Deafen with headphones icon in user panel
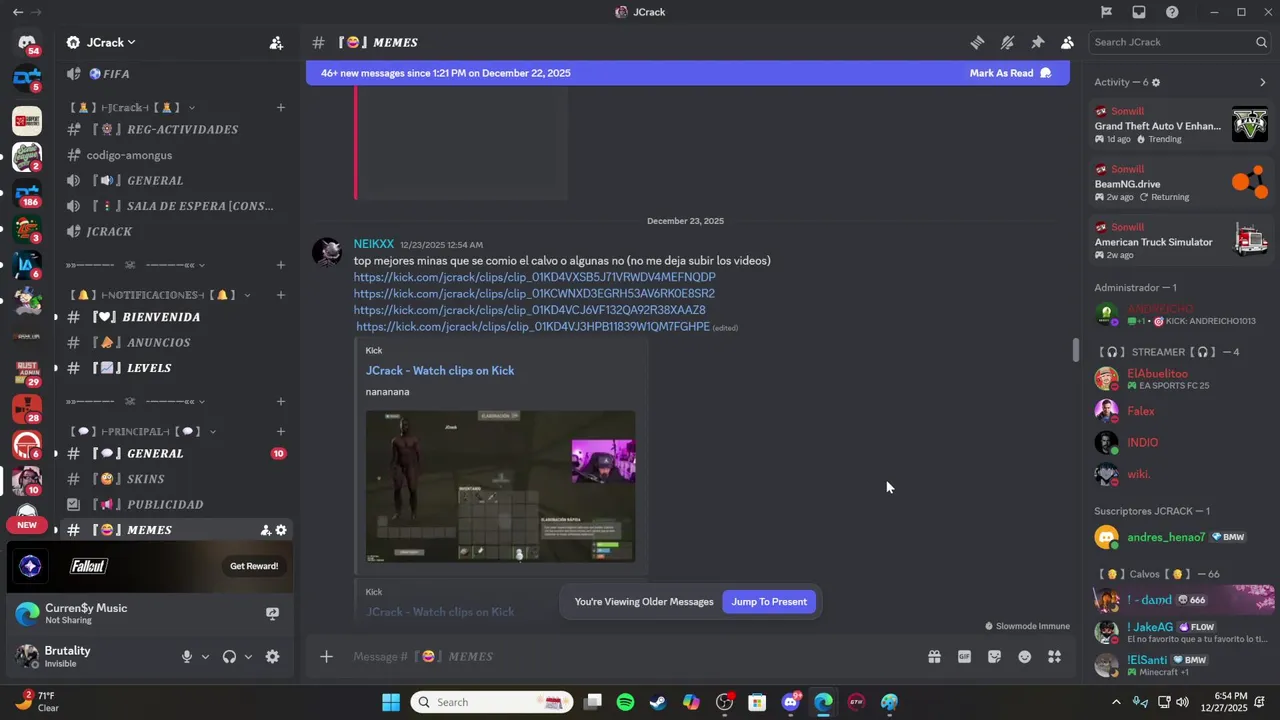The image size is (1280, 720). 229,657
